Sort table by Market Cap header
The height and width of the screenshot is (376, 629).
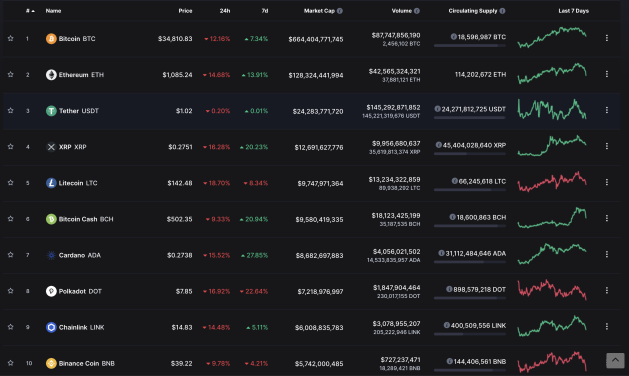[x=319, y=11]
